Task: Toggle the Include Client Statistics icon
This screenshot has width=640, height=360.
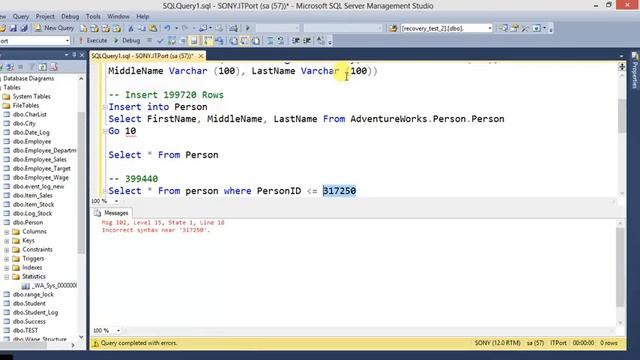Action: [220, 40]
